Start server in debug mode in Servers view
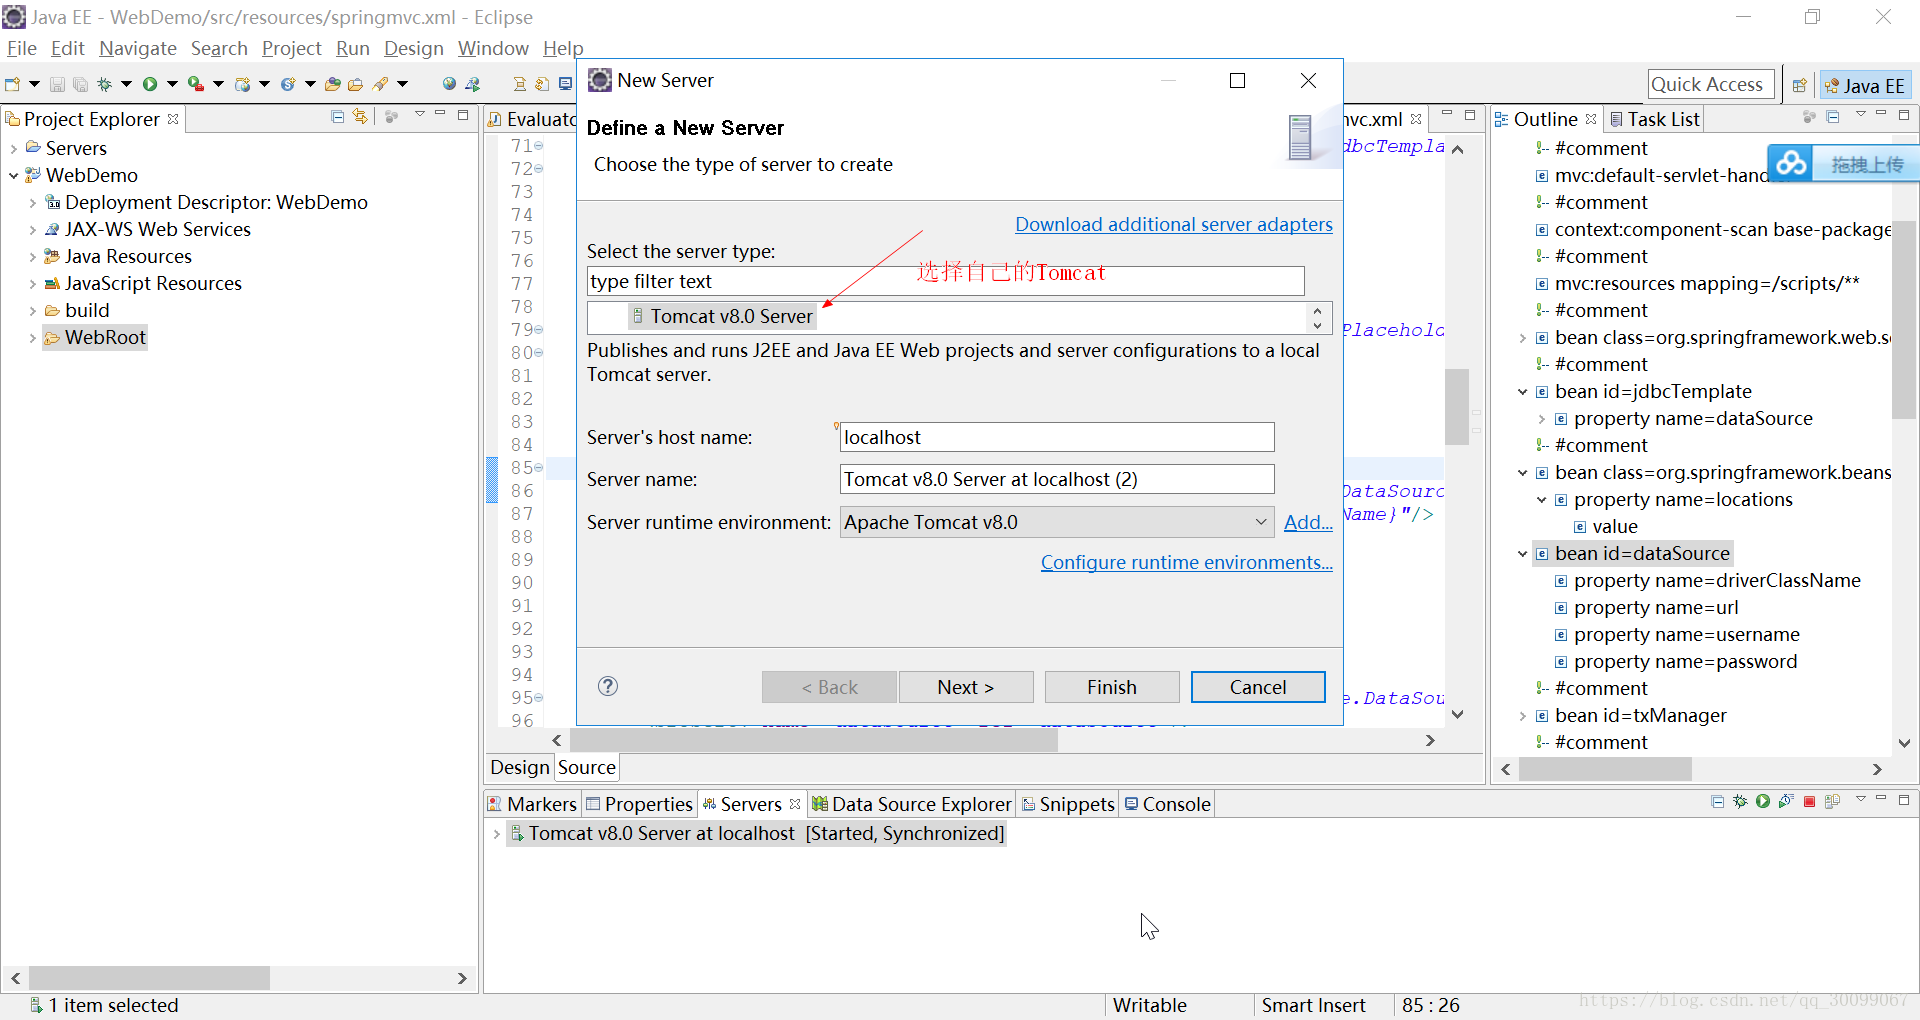This screenshot has height=1020, width=1920. pos(1740,801)
